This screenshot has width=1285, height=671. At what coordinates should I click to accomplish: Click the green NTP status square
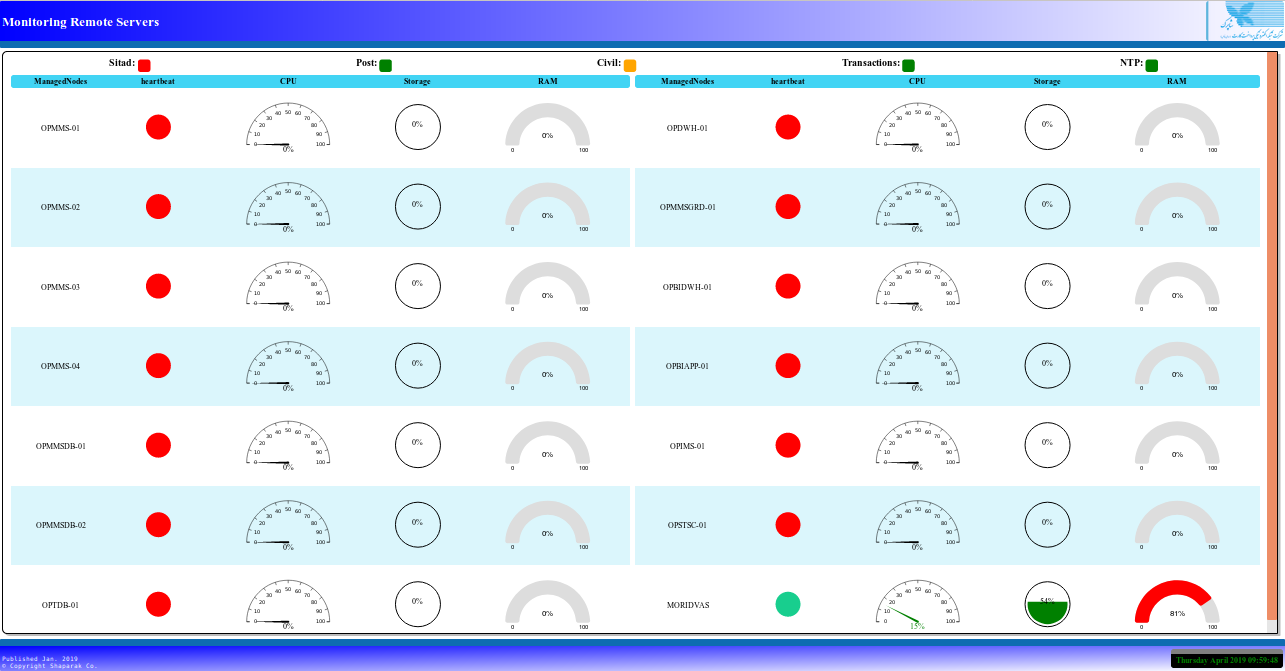(x=1152, y=65)
